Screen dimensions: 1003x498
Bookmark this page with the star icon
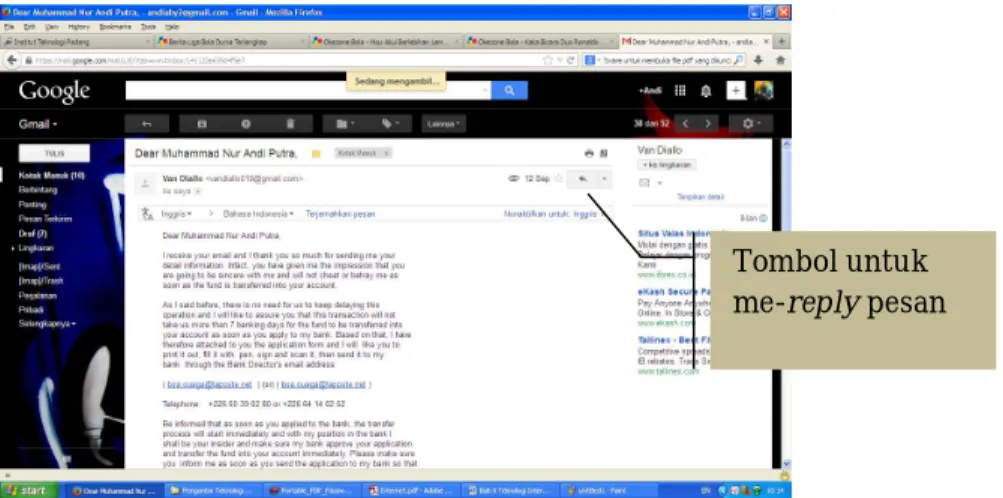coord(548,61)
